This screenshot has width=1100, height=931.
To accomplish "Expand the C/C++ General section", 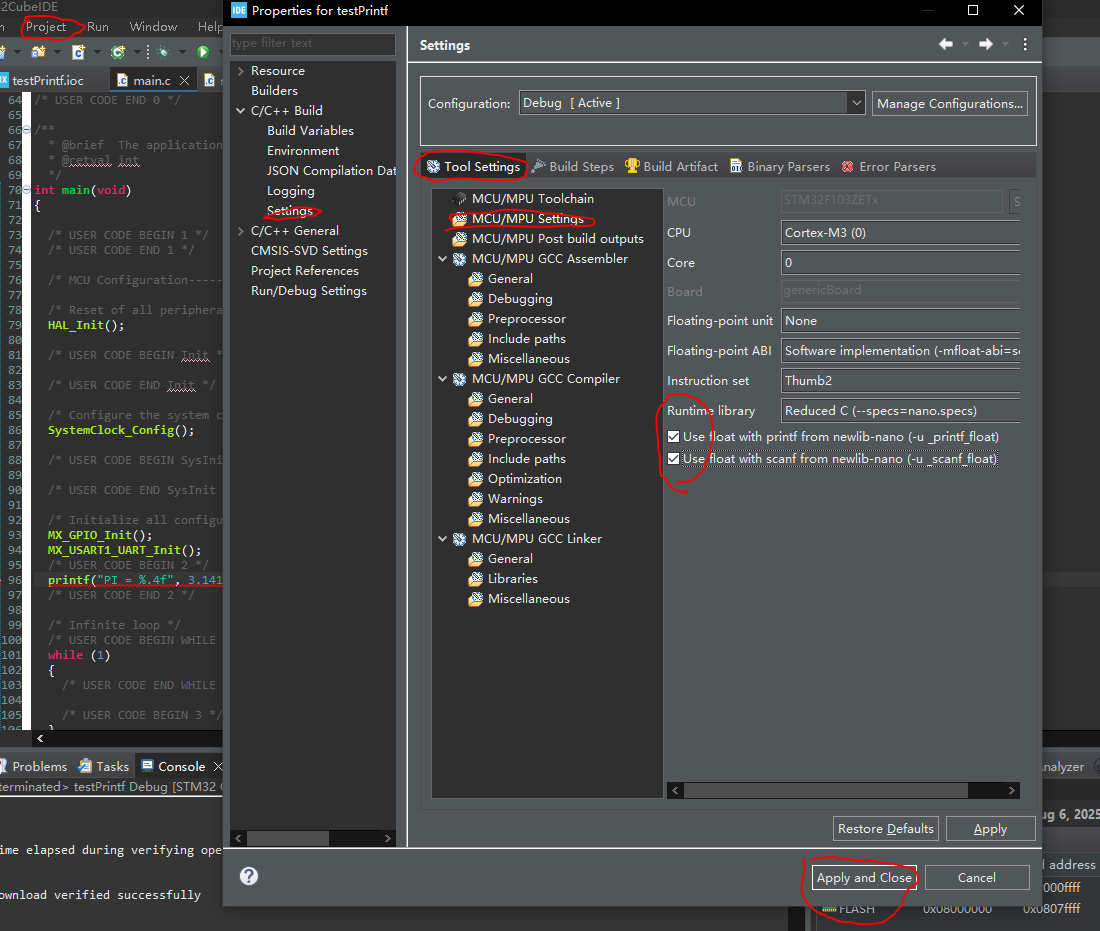I will tap(239, 230).
